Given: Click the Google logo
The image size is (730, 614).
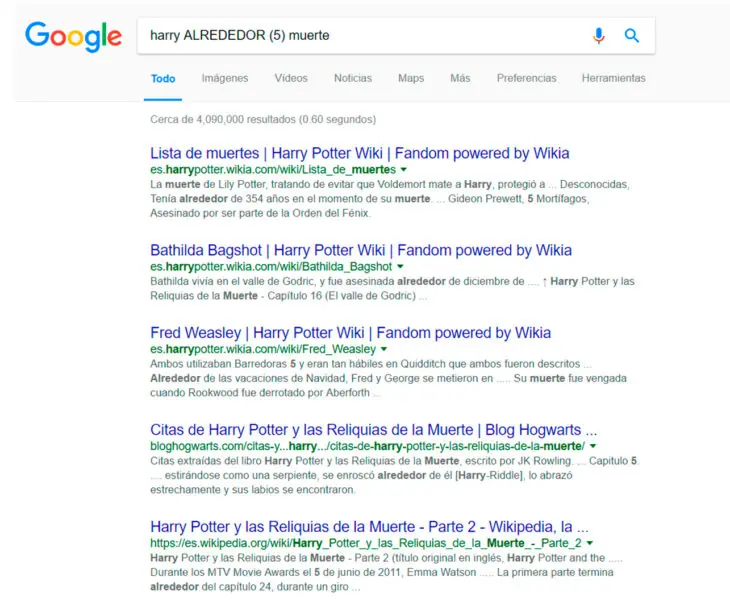Looking at the screenshot, I should pos(74,36).
